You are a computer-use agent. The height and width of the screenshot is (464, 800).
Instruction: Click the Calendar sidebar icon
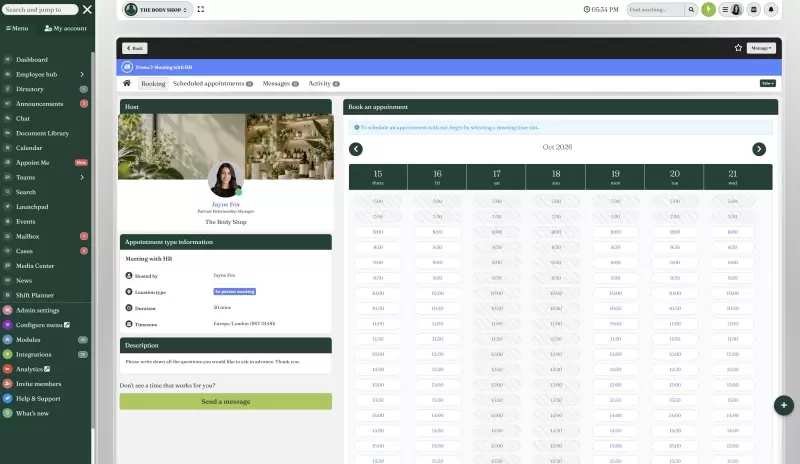pos(8,148)
